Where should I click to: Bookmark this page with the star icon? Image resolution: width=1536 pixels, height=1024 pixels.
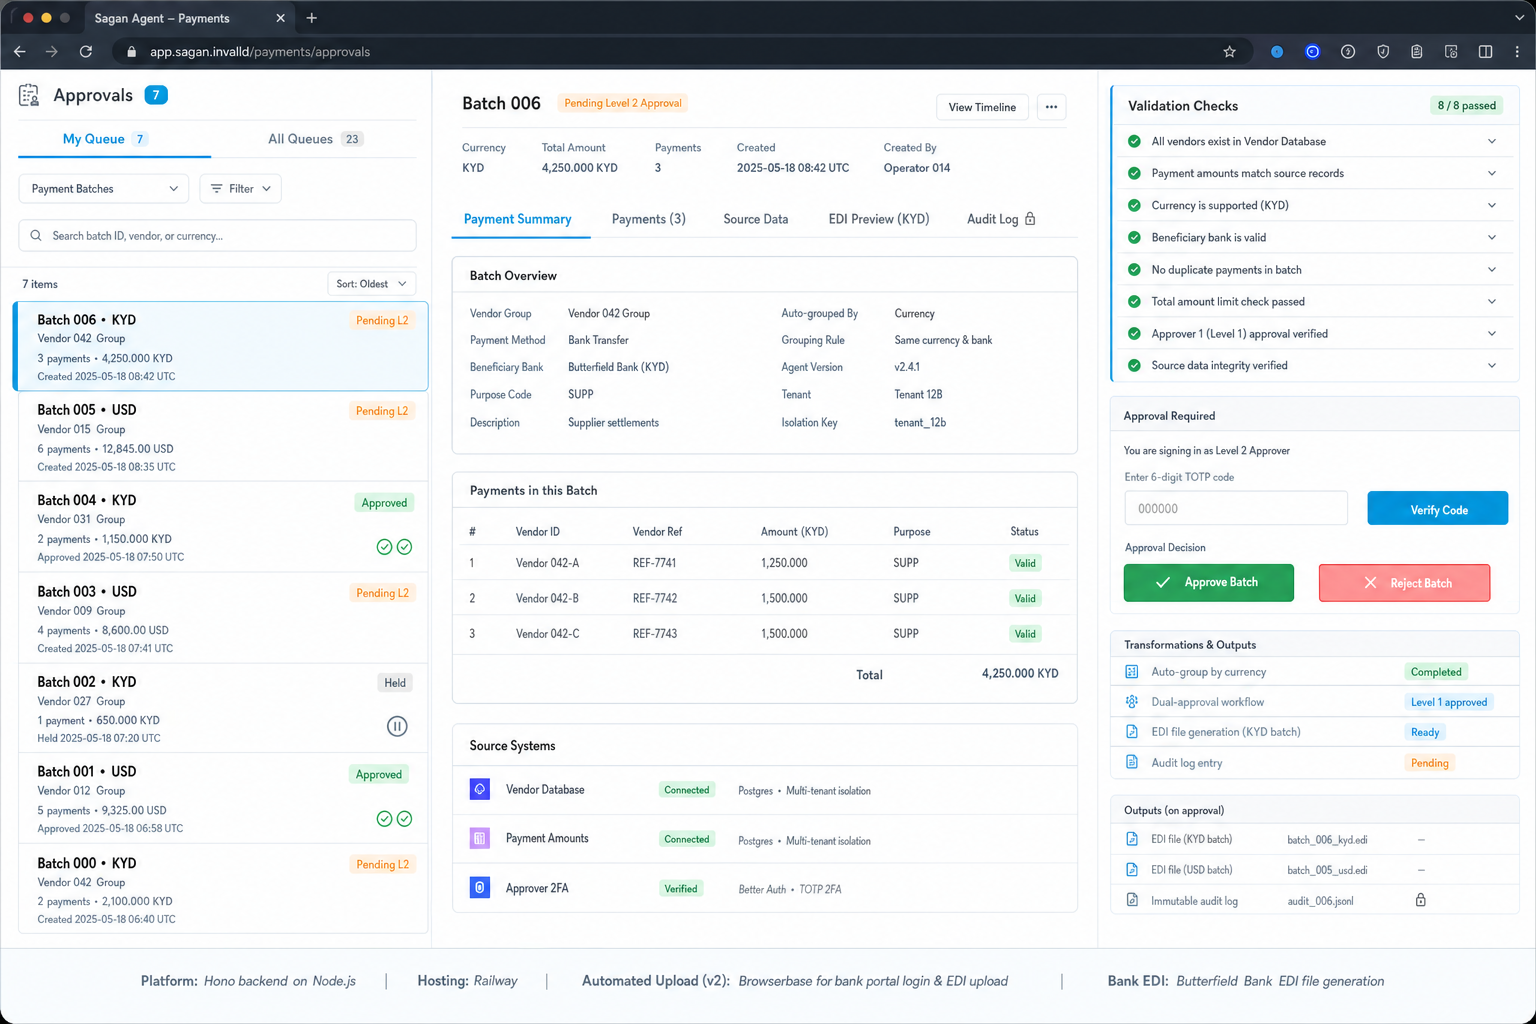coord(1229,52)
